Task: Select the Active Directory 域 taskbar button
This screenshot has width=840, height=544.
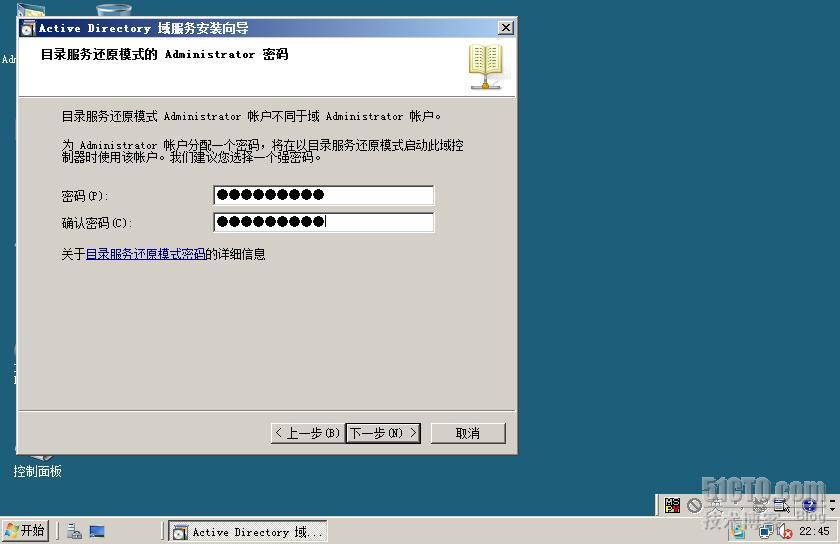Action: (248, 532)
